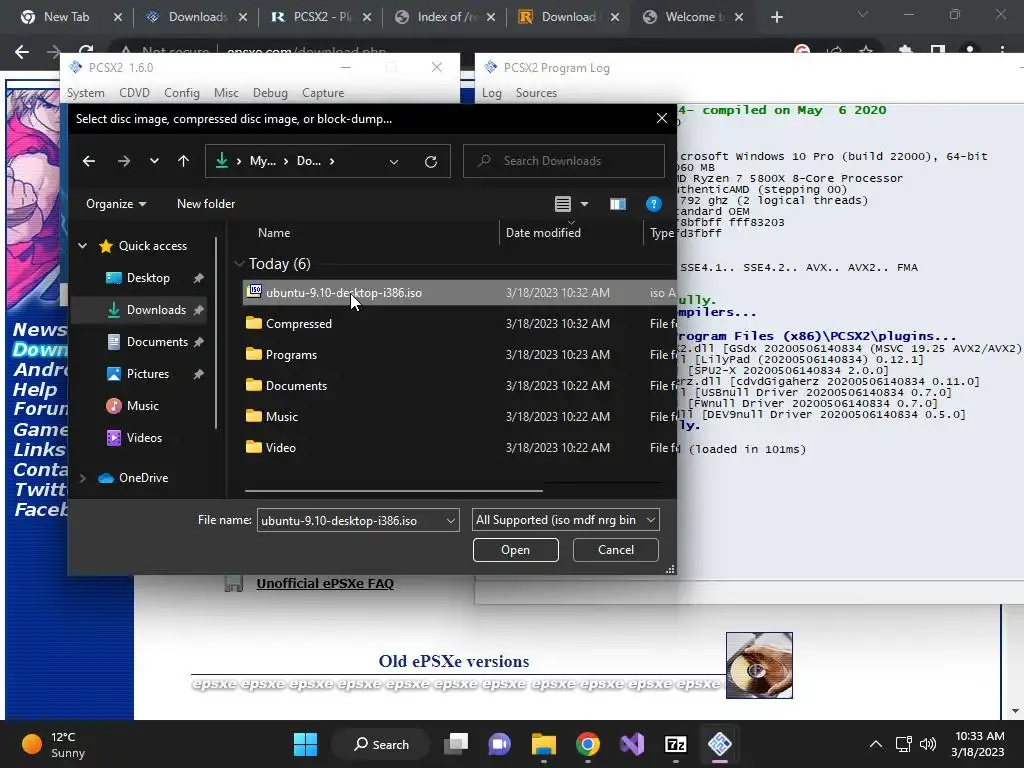Select Downloads in navigation pane

tap(156, 310)
